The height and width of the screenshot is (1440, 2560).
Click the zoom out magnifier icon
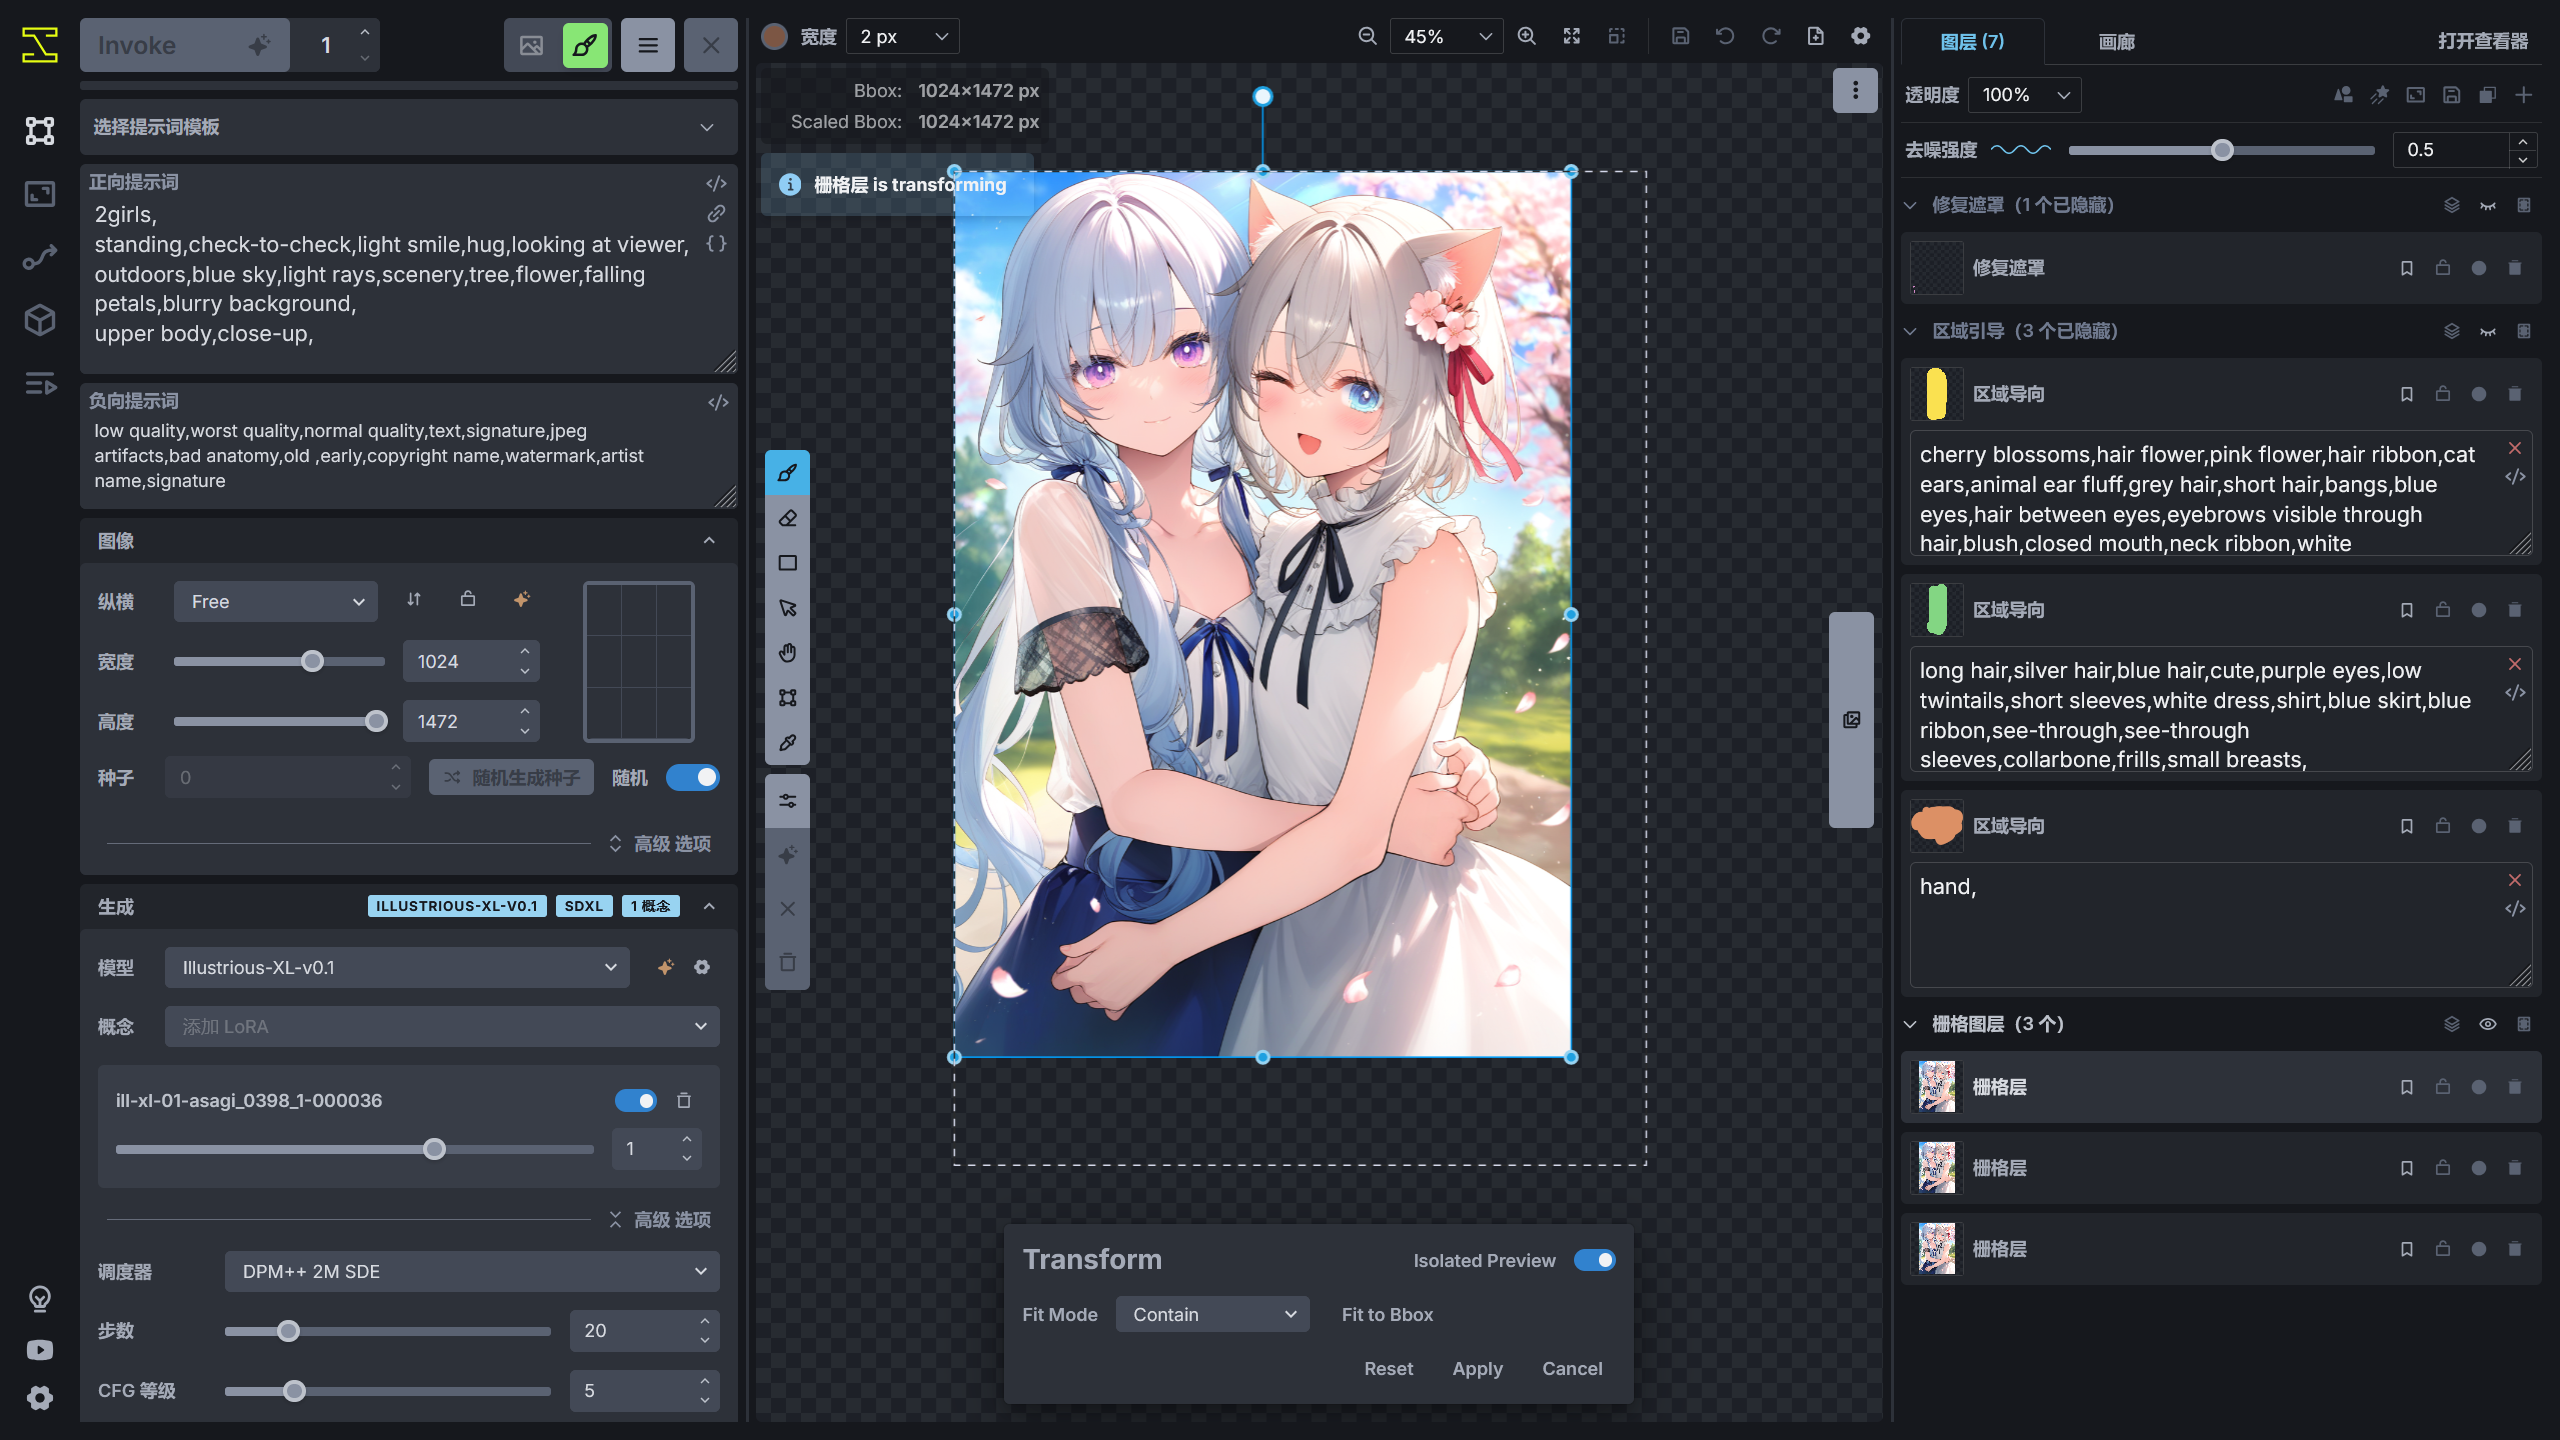1367,36
